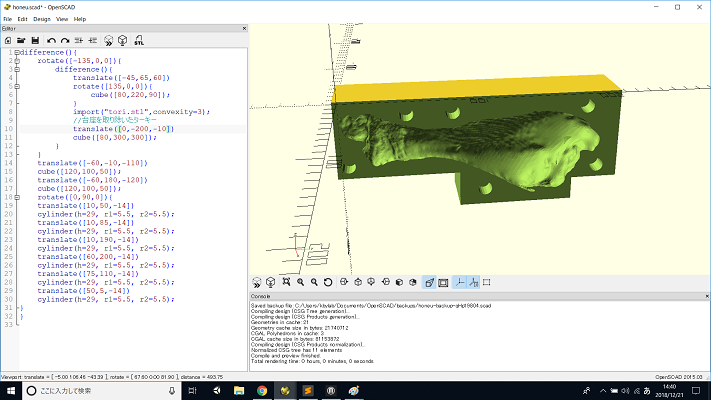This screenshot has height=400, width=711.
Task: Open the Design menu
Action: (x=42, y=19)
